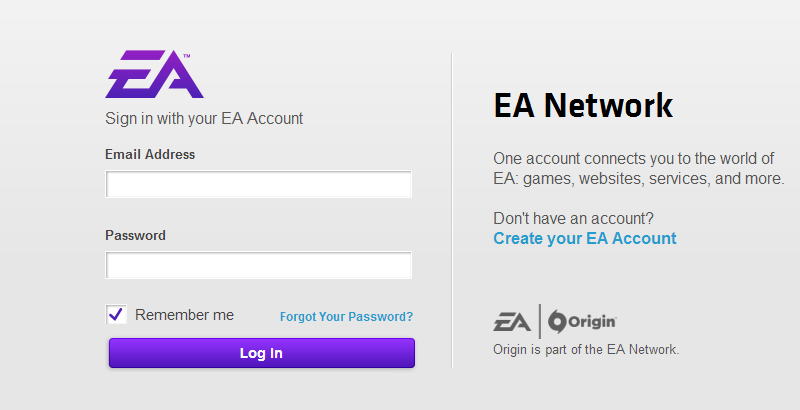The width and height of the screenshot is (800, 410).
Task: Click the TM mark on the EA logo
Action: pos(186,56)
